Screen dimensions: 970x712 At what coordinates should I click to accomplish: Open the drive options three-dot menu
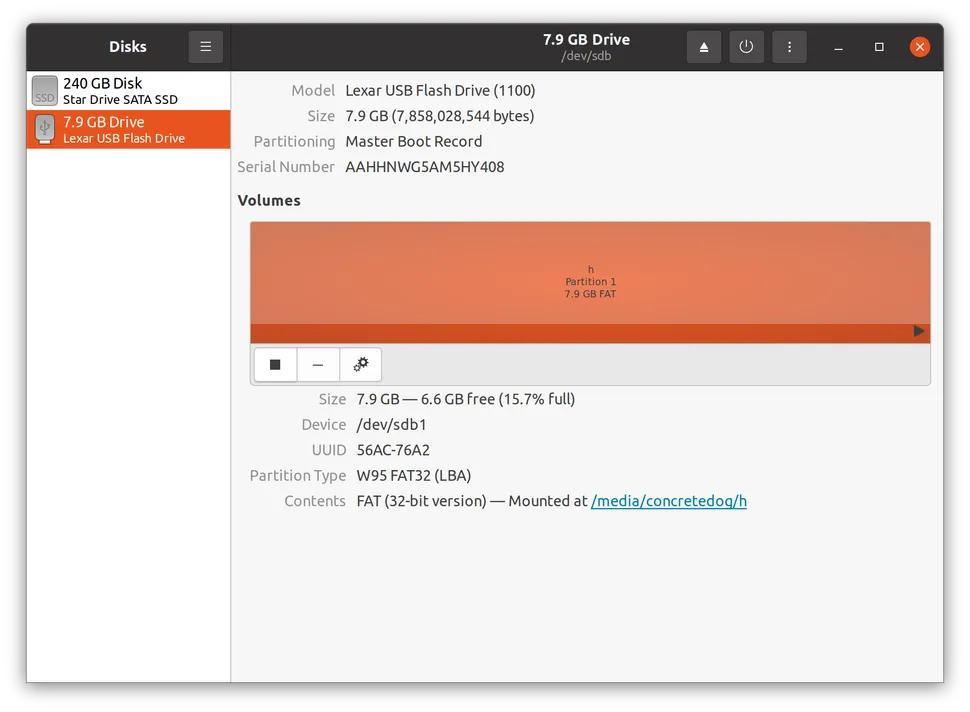point(789,46)
